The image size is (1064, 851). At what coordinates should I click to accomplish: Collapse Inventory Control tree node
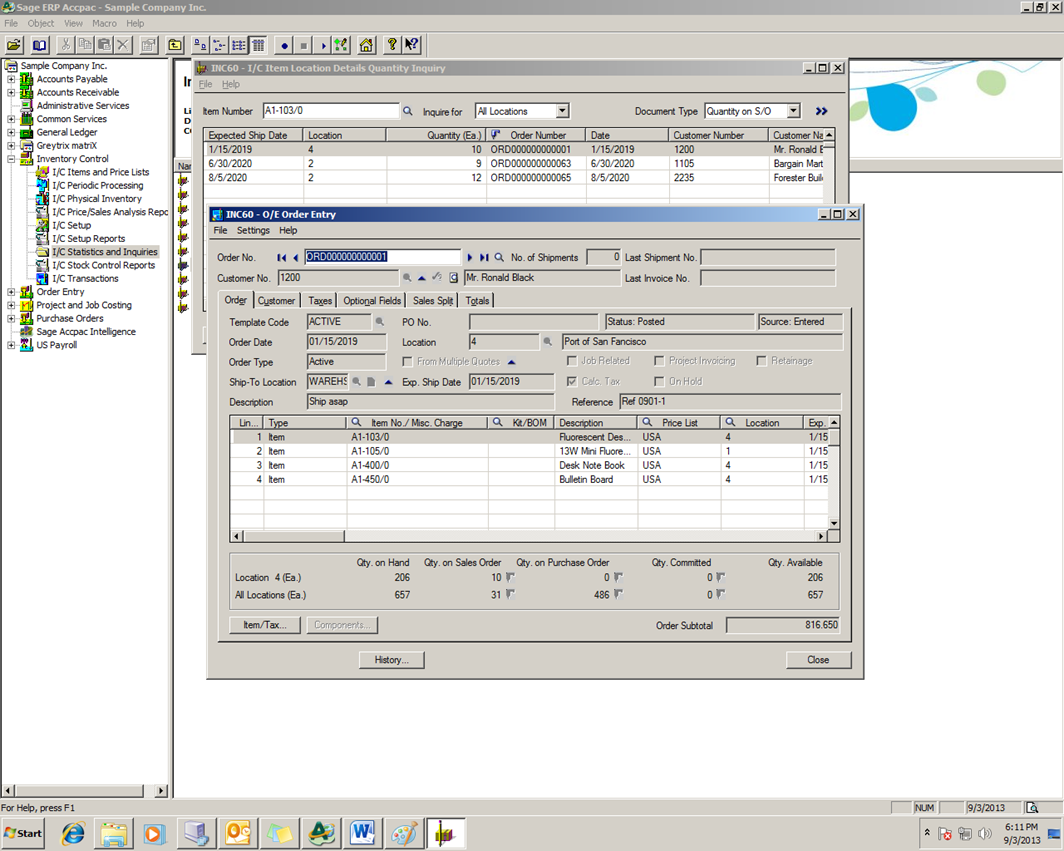11,159
